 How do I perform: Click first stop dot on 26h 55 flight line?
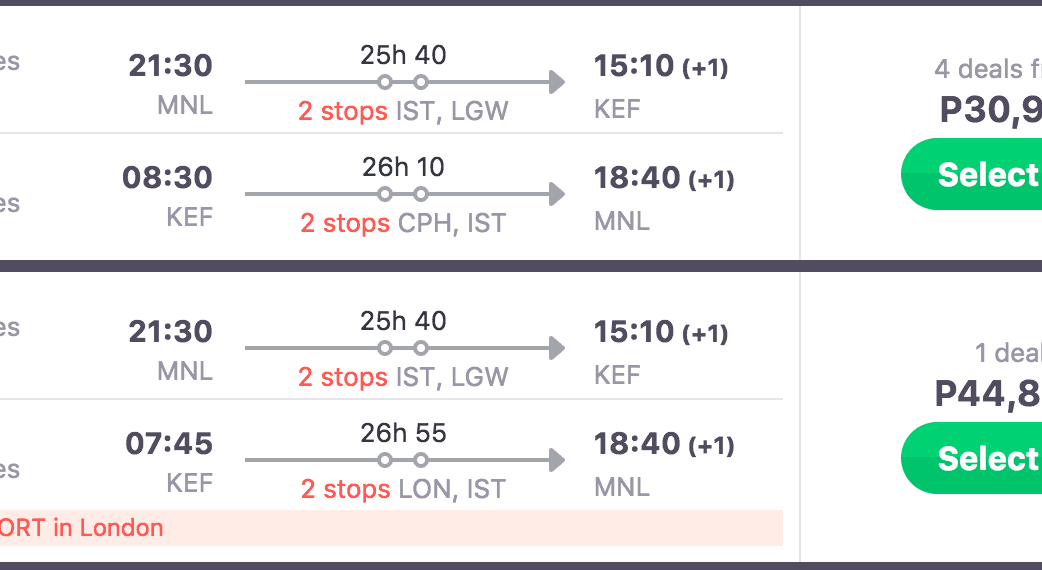point(385,460)
